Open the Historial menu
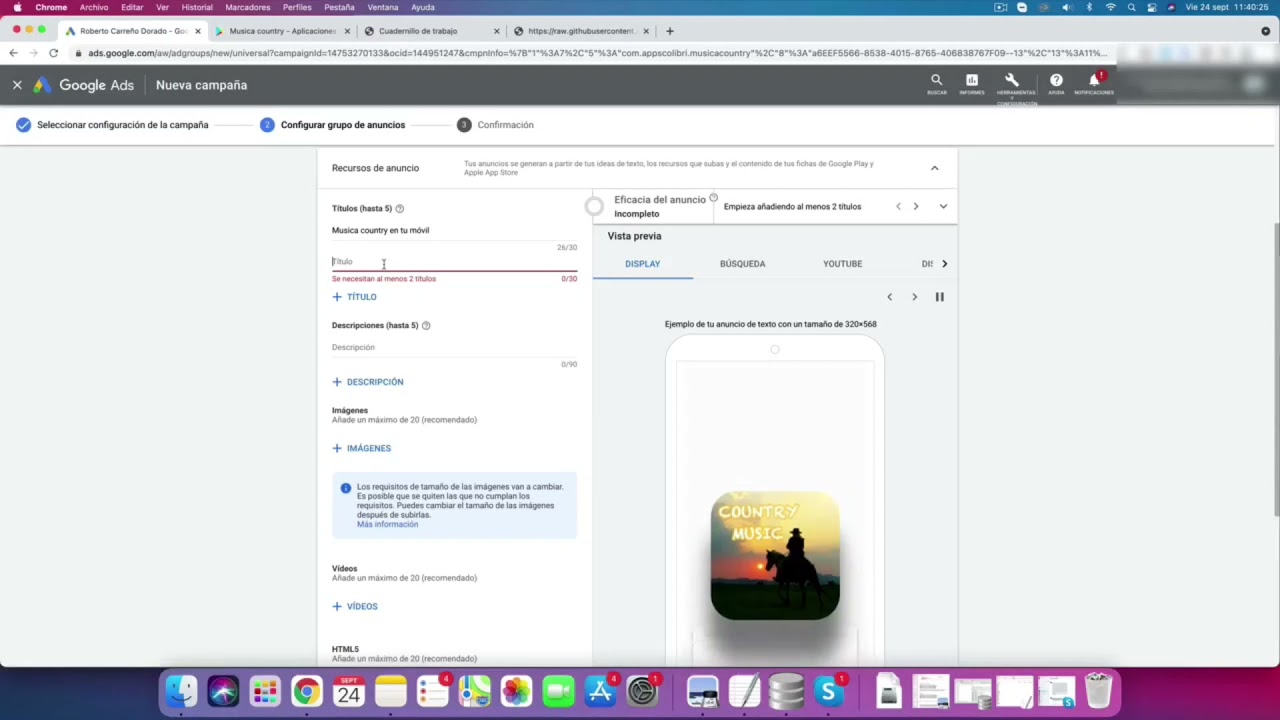Viewport: 1280px width, 720px height. click(197, 7)
